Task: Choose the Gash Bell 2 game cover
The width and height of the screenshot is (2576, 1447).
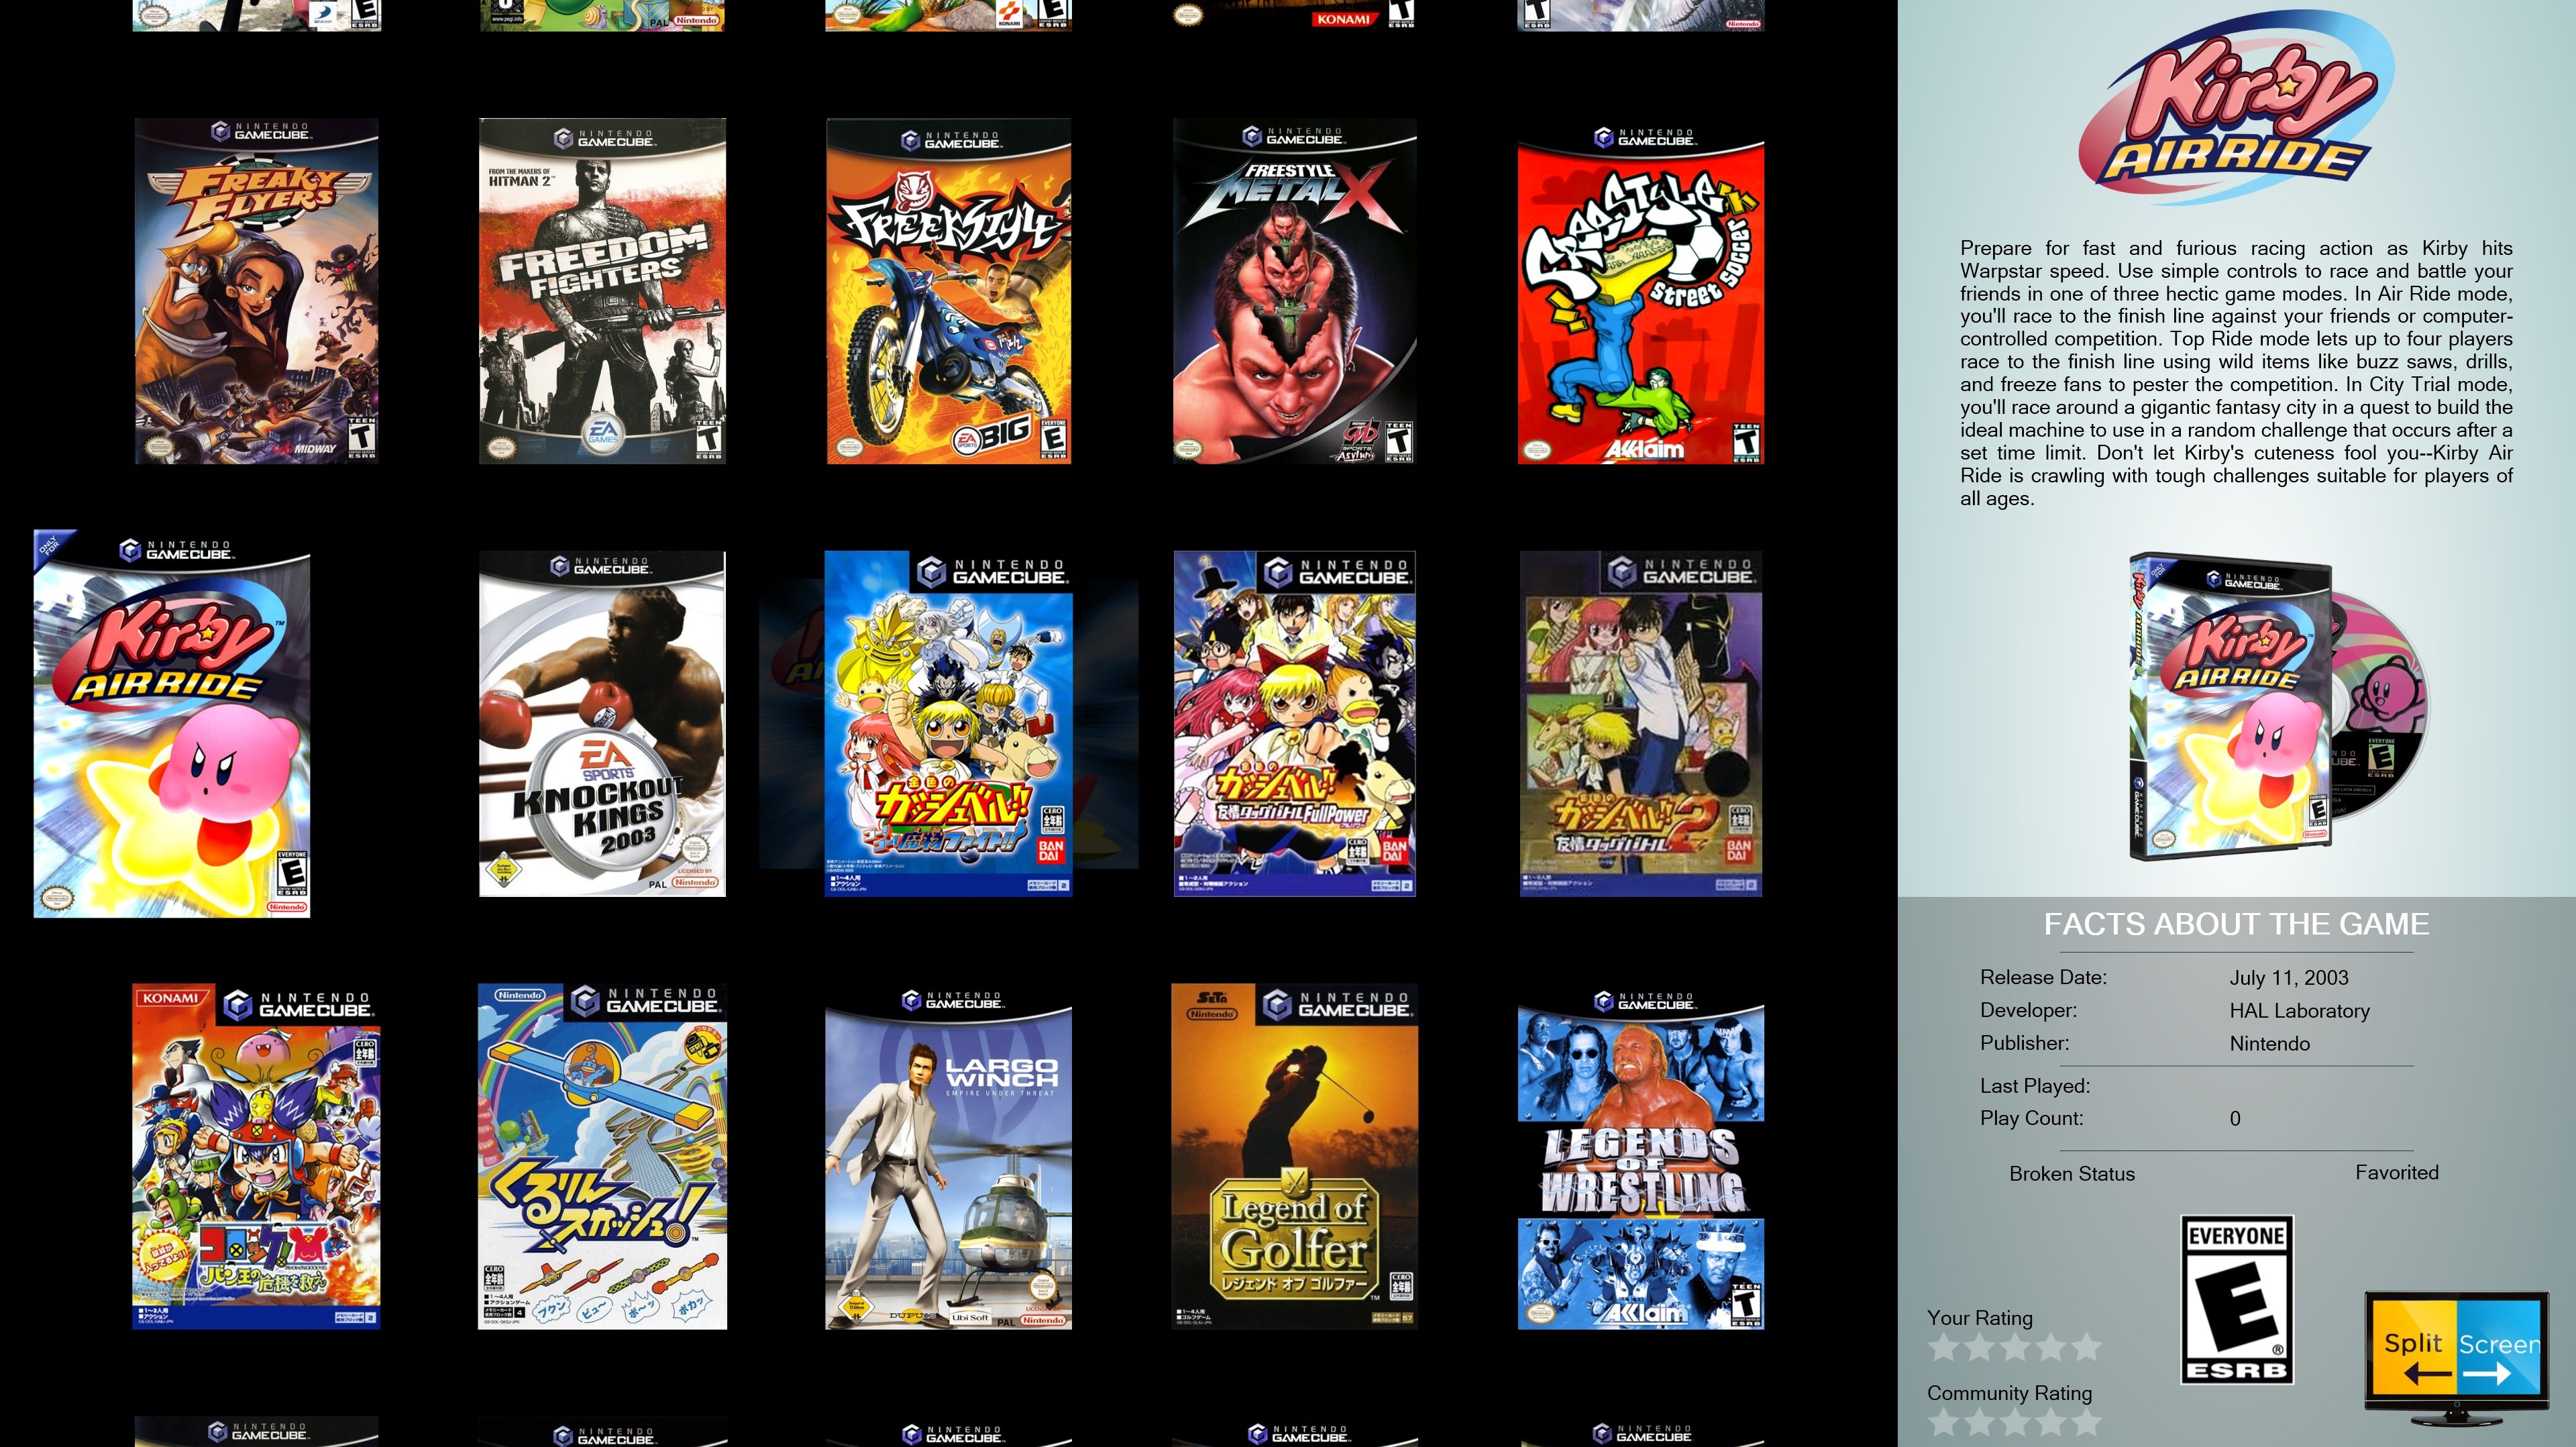Action: tap(1641, 724)
